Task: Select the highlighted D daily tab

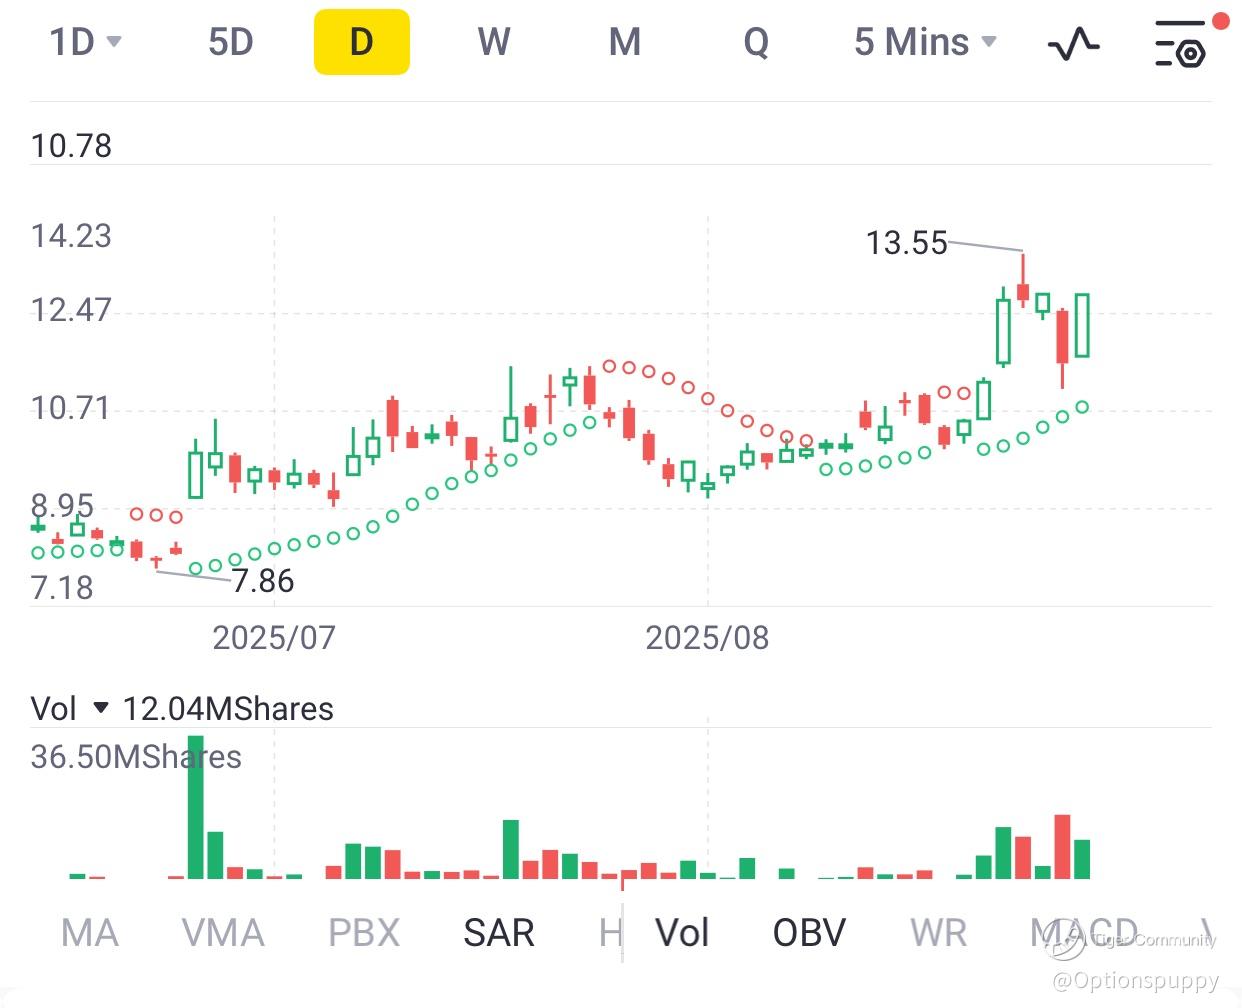Action: [x=362, y=42]
